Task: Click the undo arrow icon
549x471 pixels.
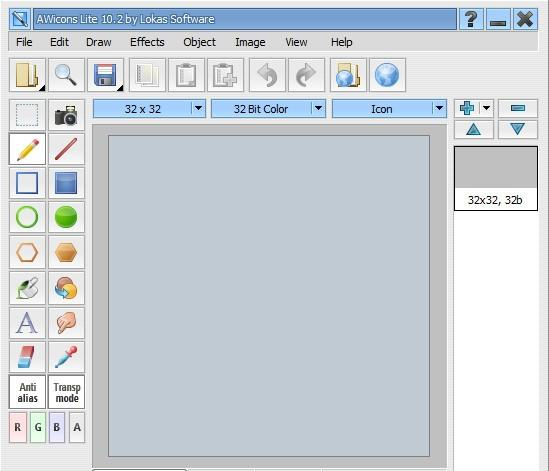Action: [267, 75]
